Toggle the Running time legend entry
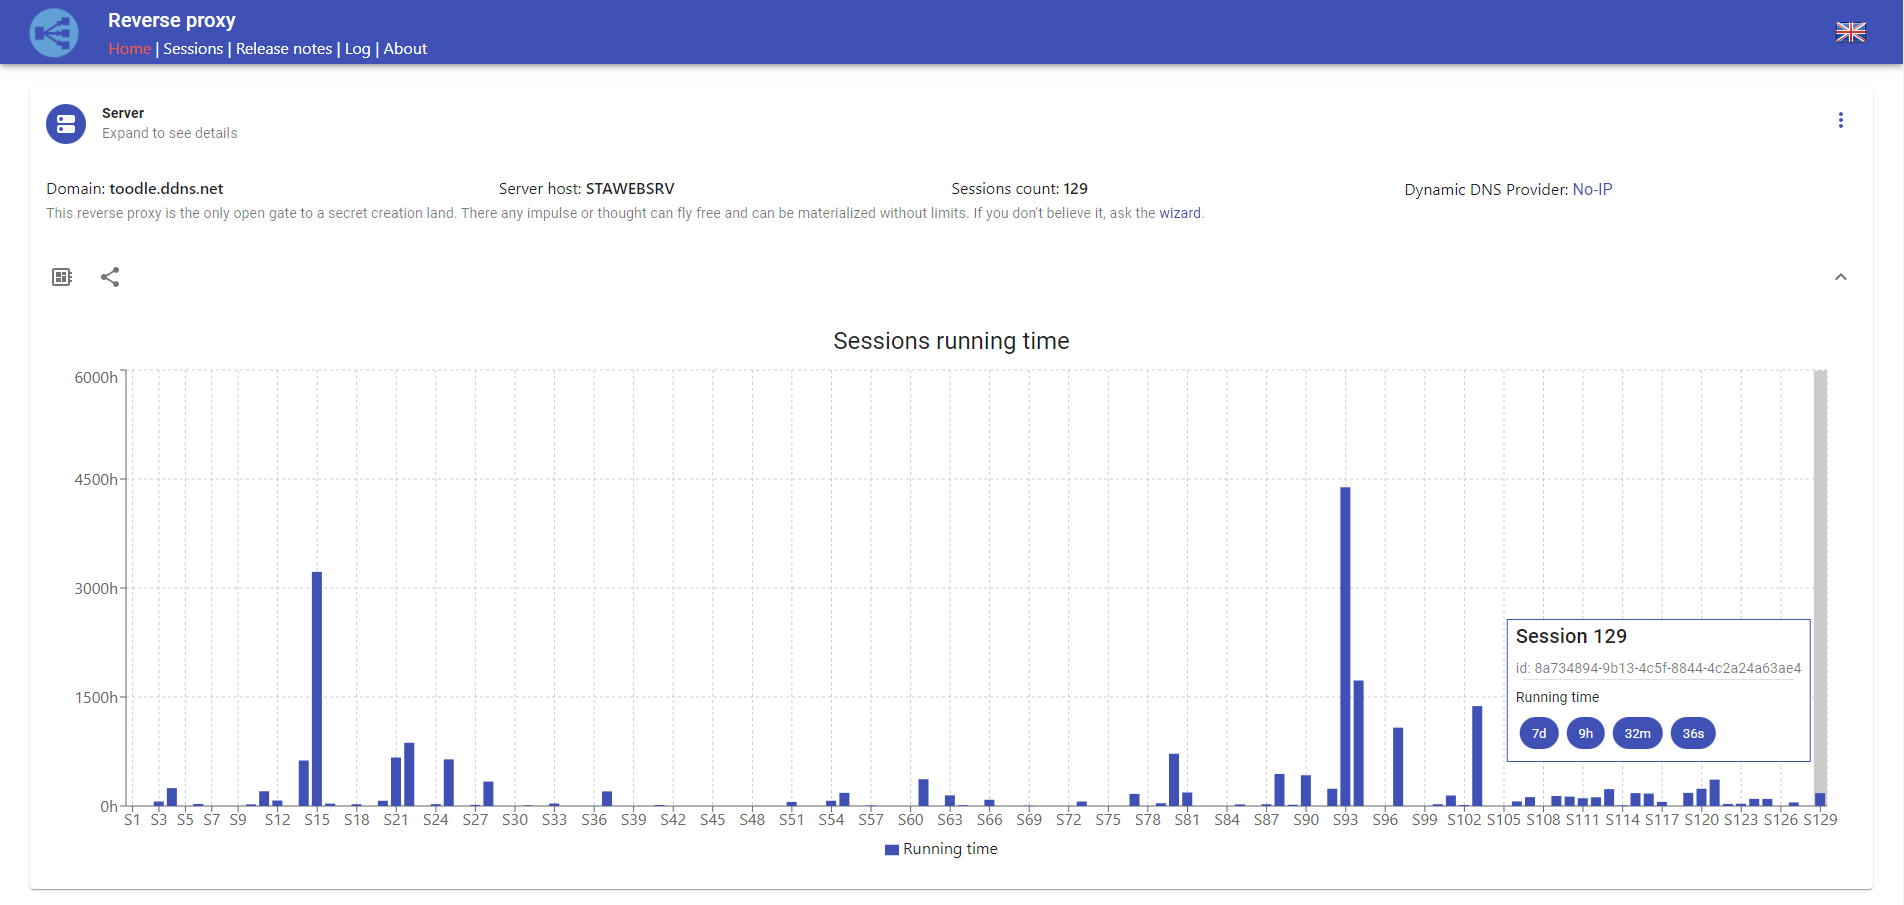This screenshot has height=905, width=1904. pyautogui.click(x=941, y=849)
